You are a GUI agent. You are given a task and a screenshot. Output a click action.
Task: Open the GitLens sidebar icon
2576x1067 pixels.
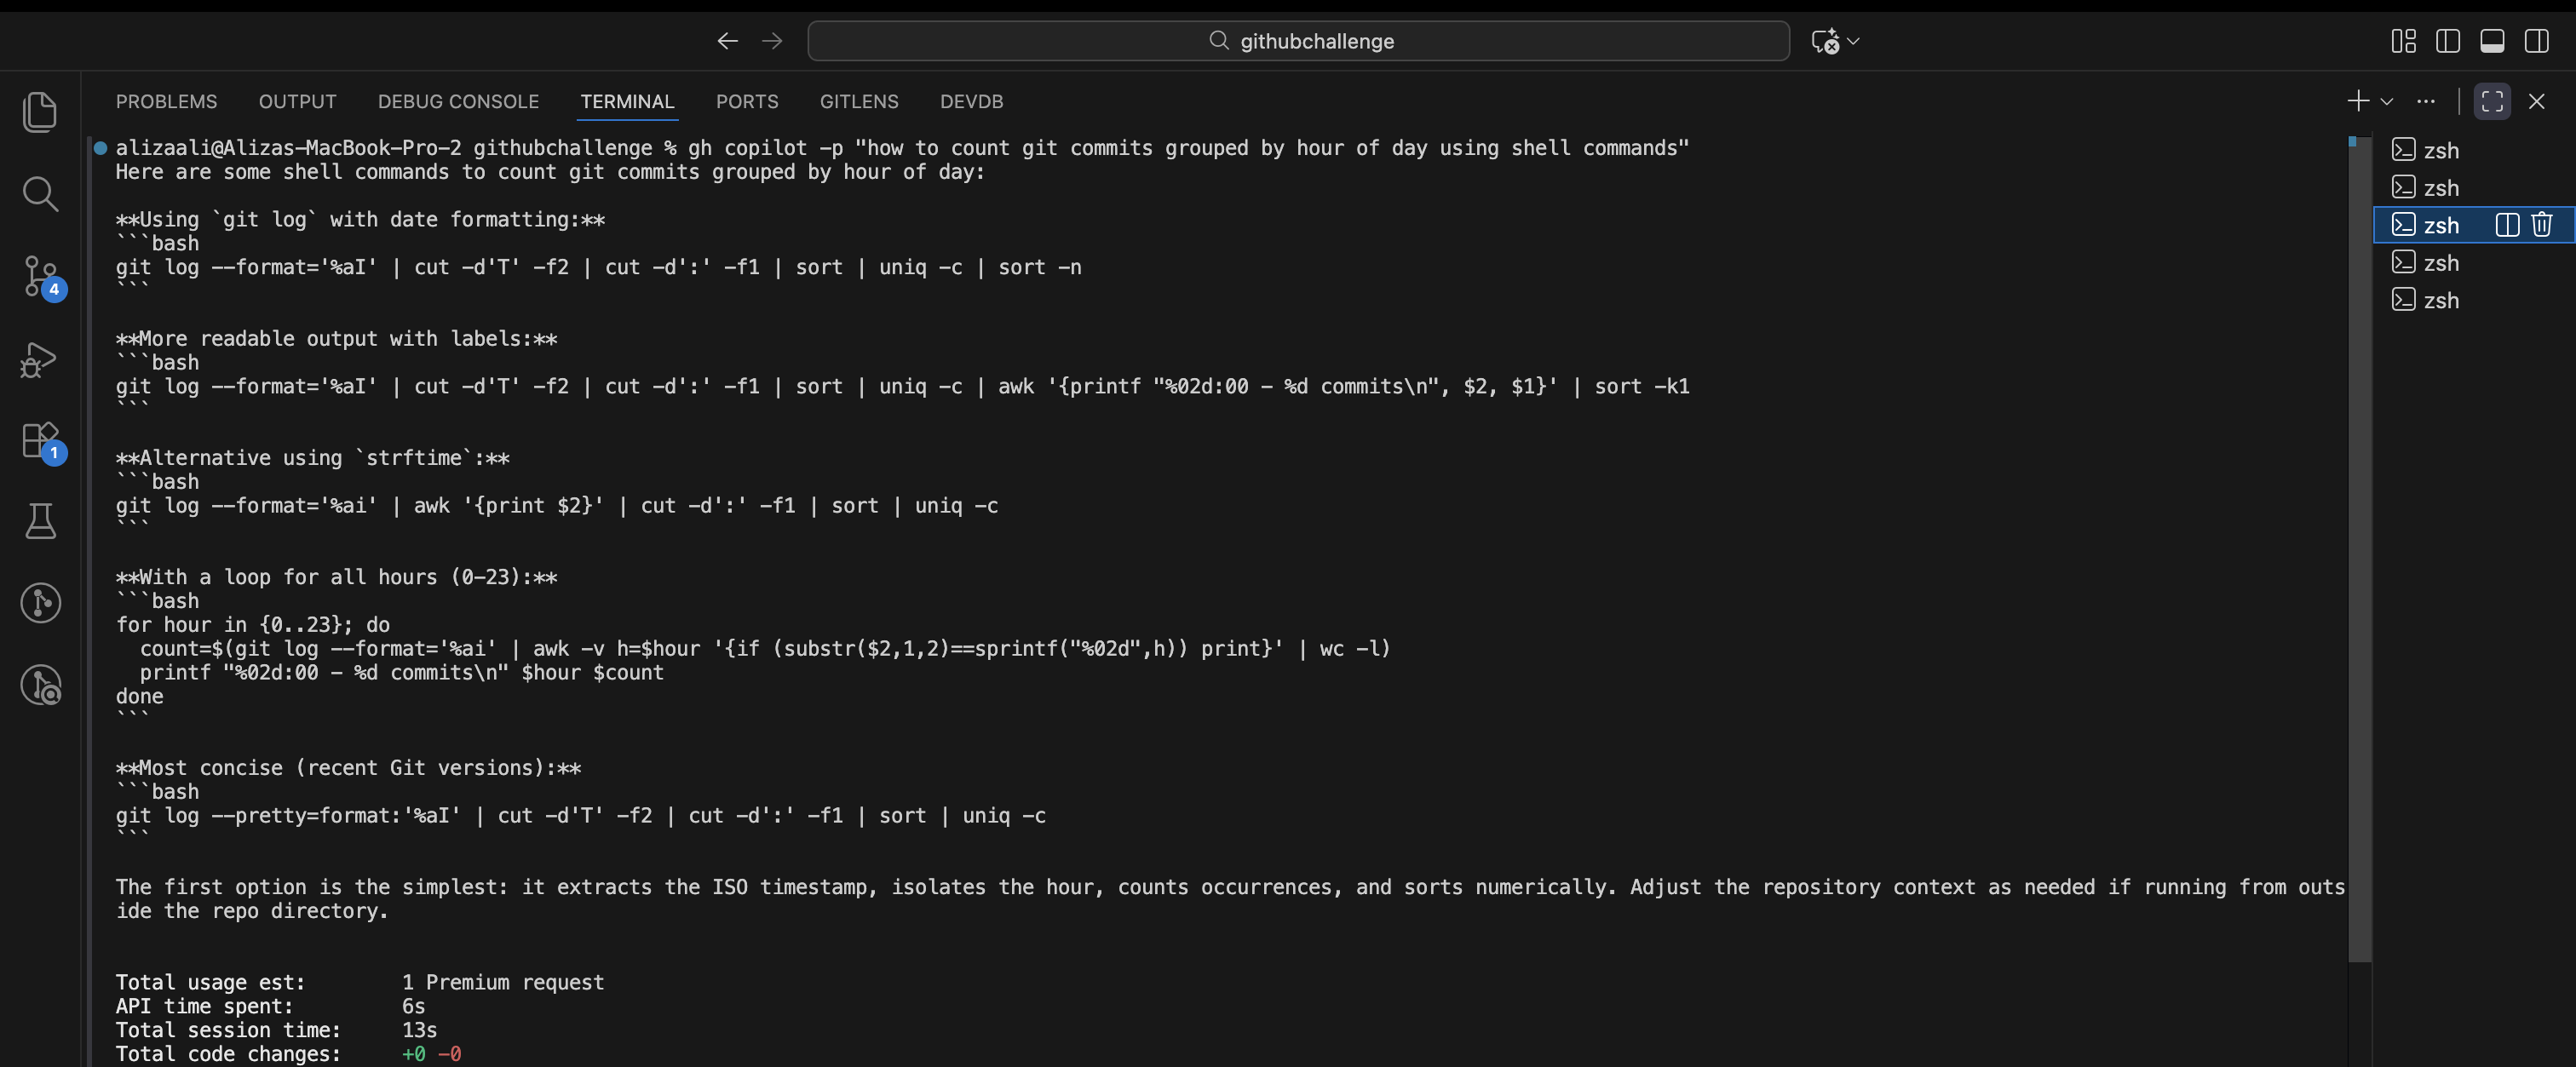41,602
